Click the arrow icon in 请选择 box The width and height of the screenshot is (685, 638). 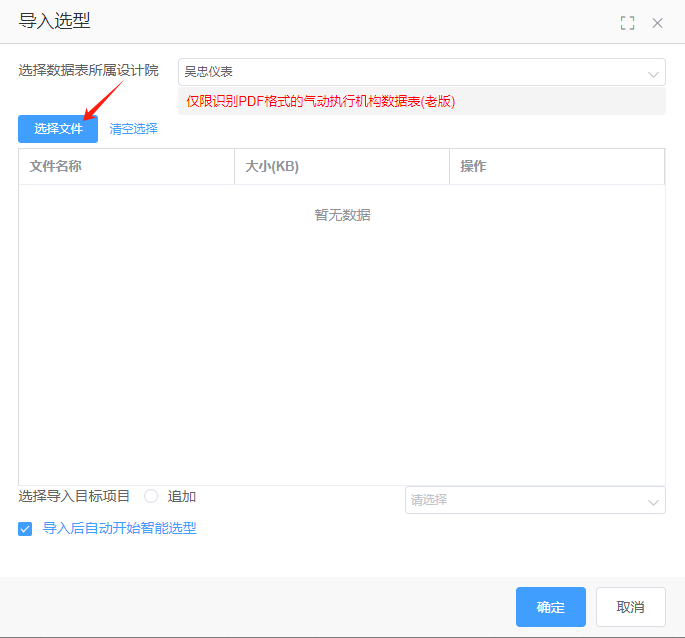pyautogui.click(x=654, y=501)
